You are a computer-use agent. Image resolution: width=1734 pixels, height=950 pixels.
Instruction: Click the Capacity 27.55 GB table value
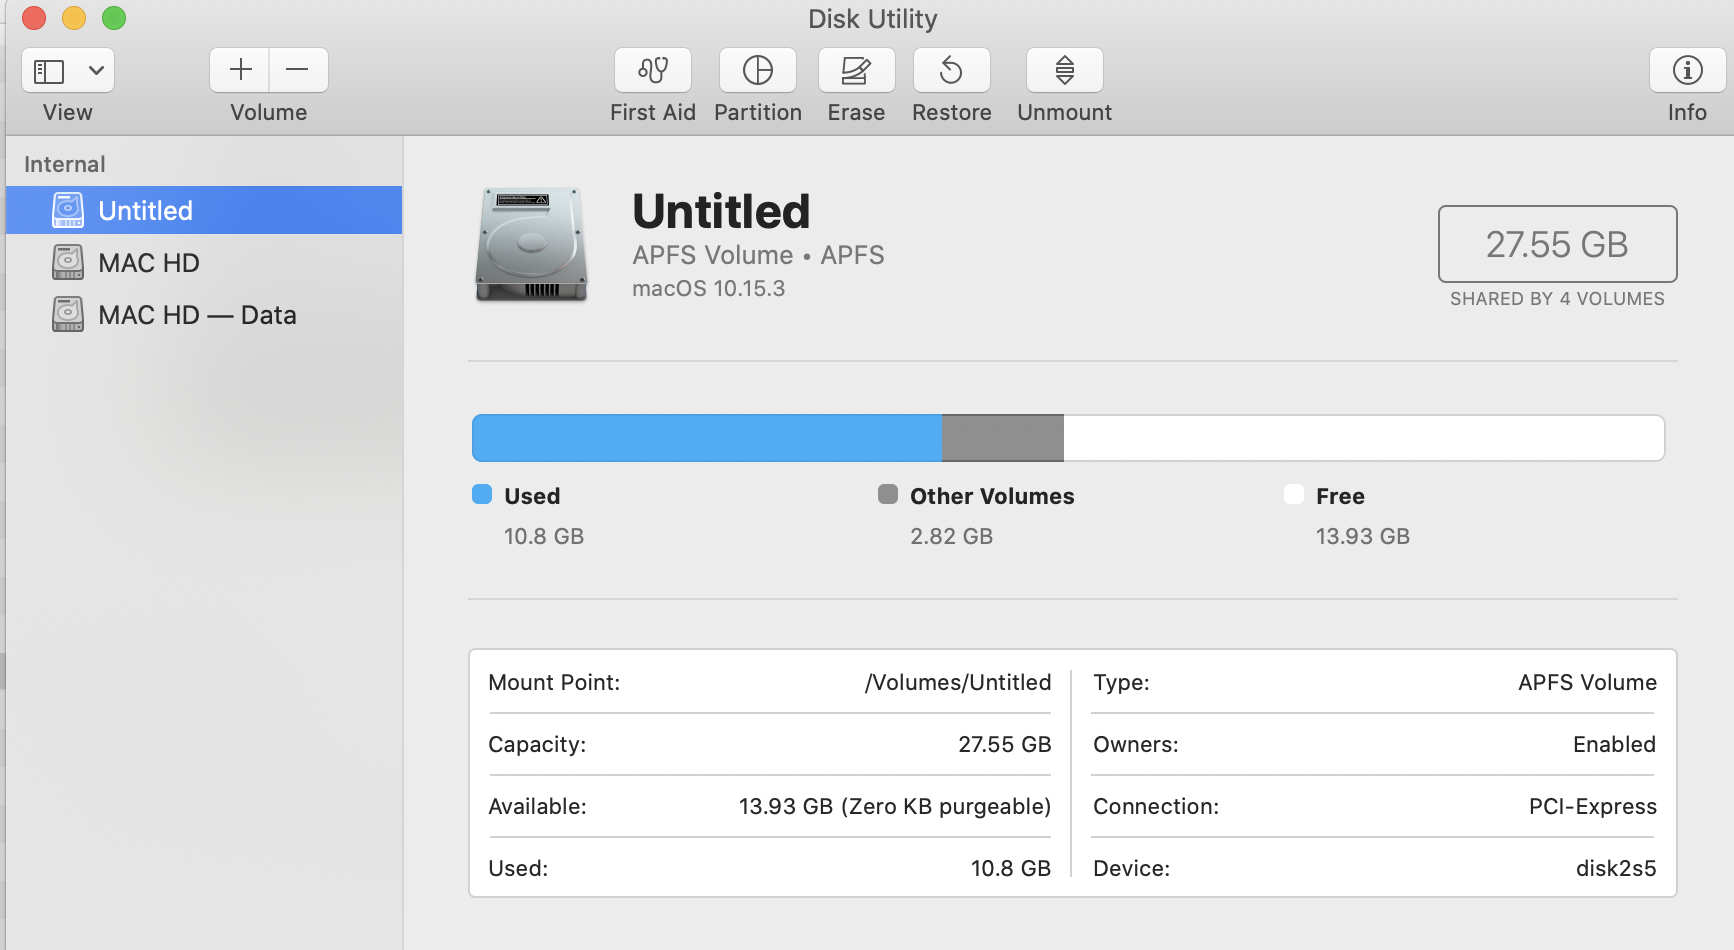pyautogui.click(x=1005, y=744)
